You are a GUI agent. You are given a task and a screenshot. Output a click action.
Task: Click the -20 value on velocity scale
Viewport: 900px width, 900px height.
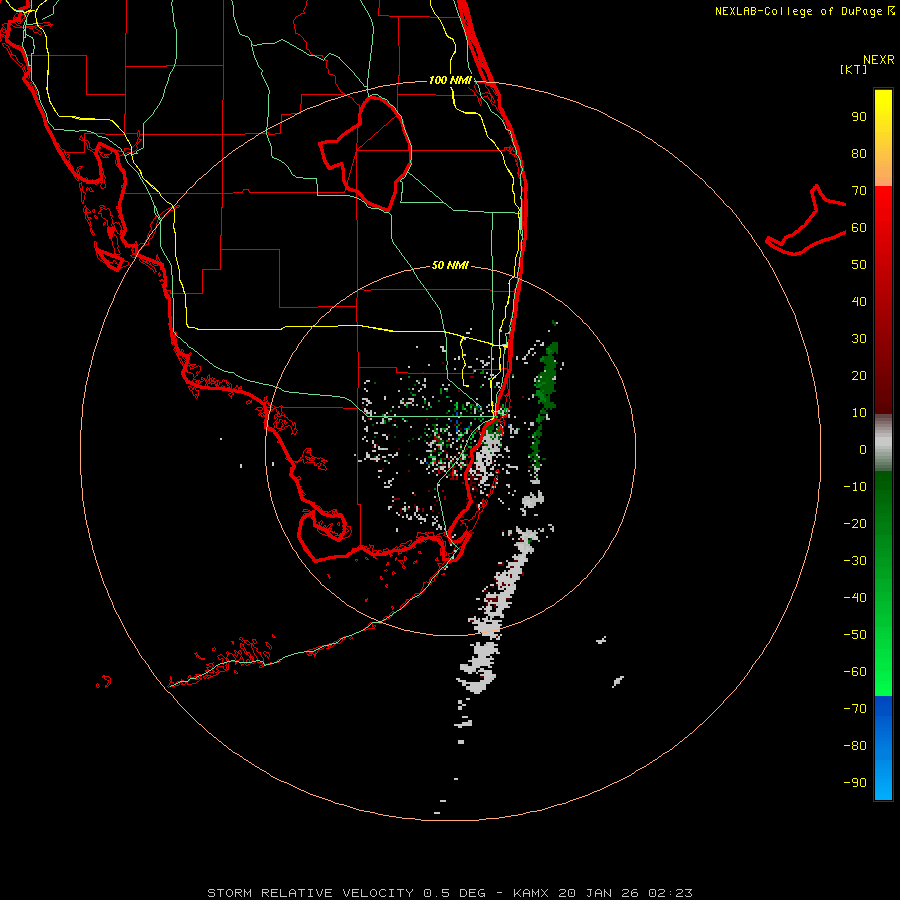tap(855, 523)
